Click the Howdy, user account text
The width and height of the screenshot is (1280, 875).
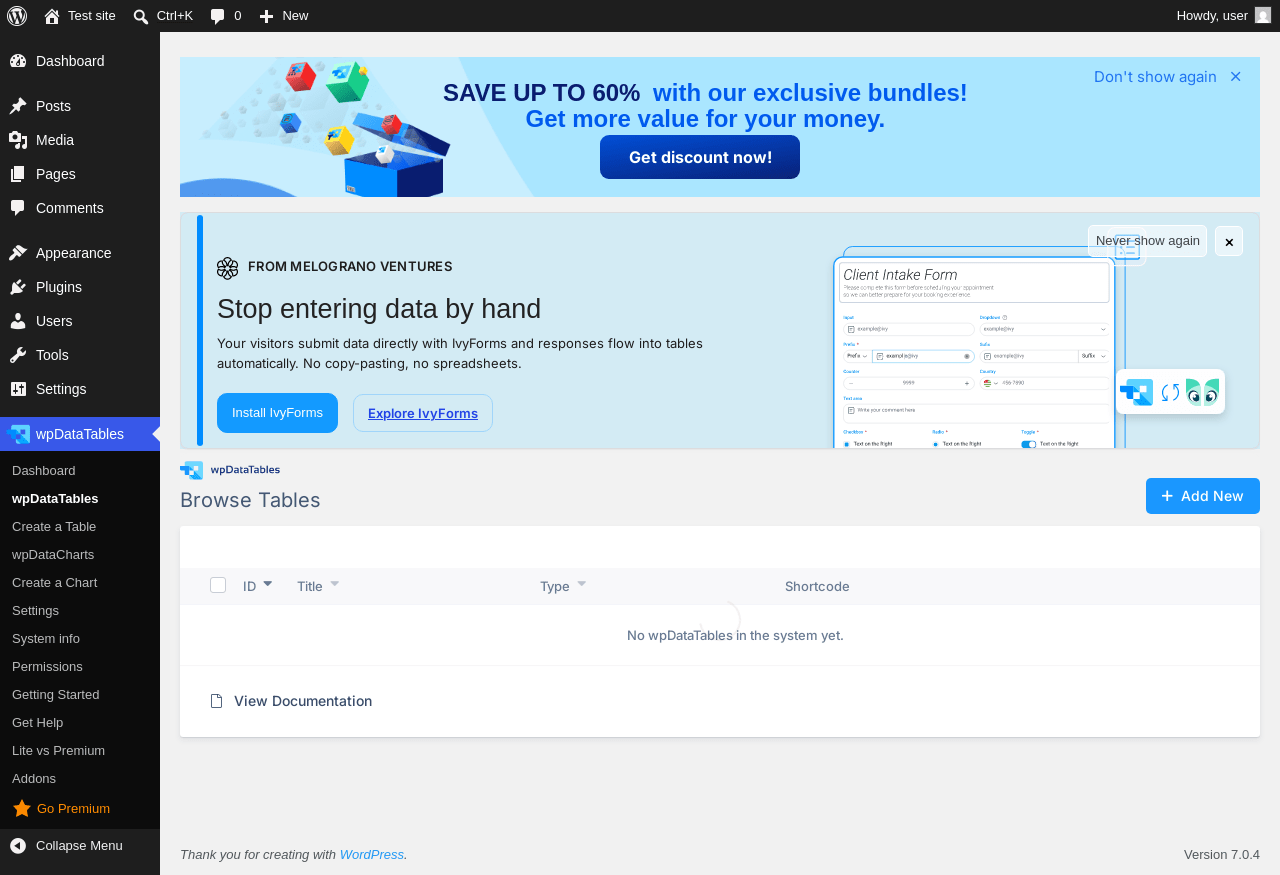[1212, 16]
